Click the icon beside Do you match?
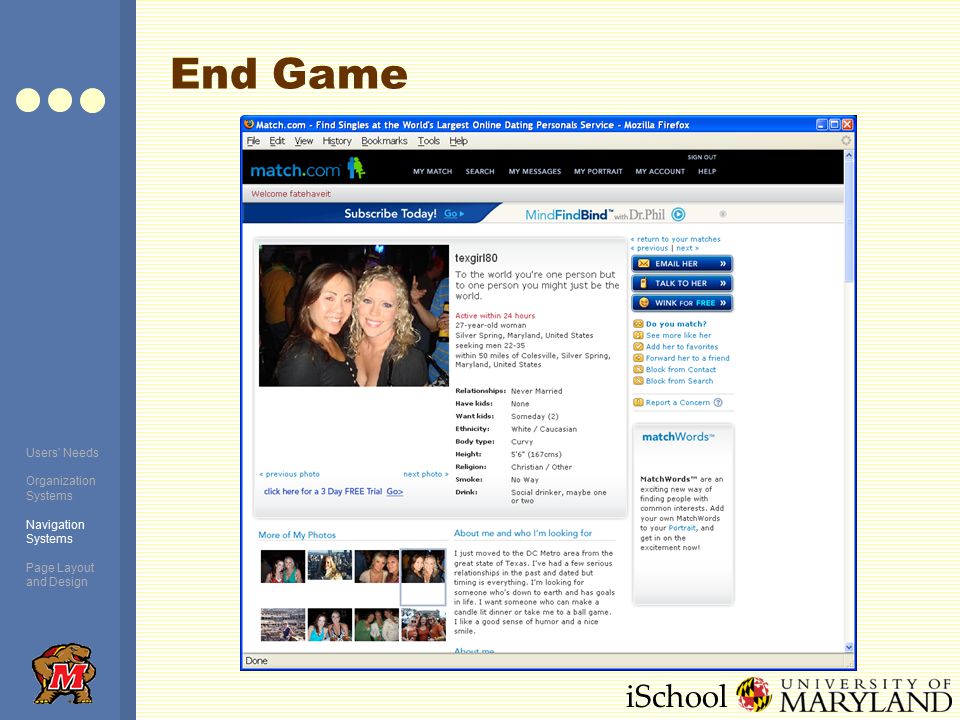This screenshot has height=720, width=960. coord(638,324)
